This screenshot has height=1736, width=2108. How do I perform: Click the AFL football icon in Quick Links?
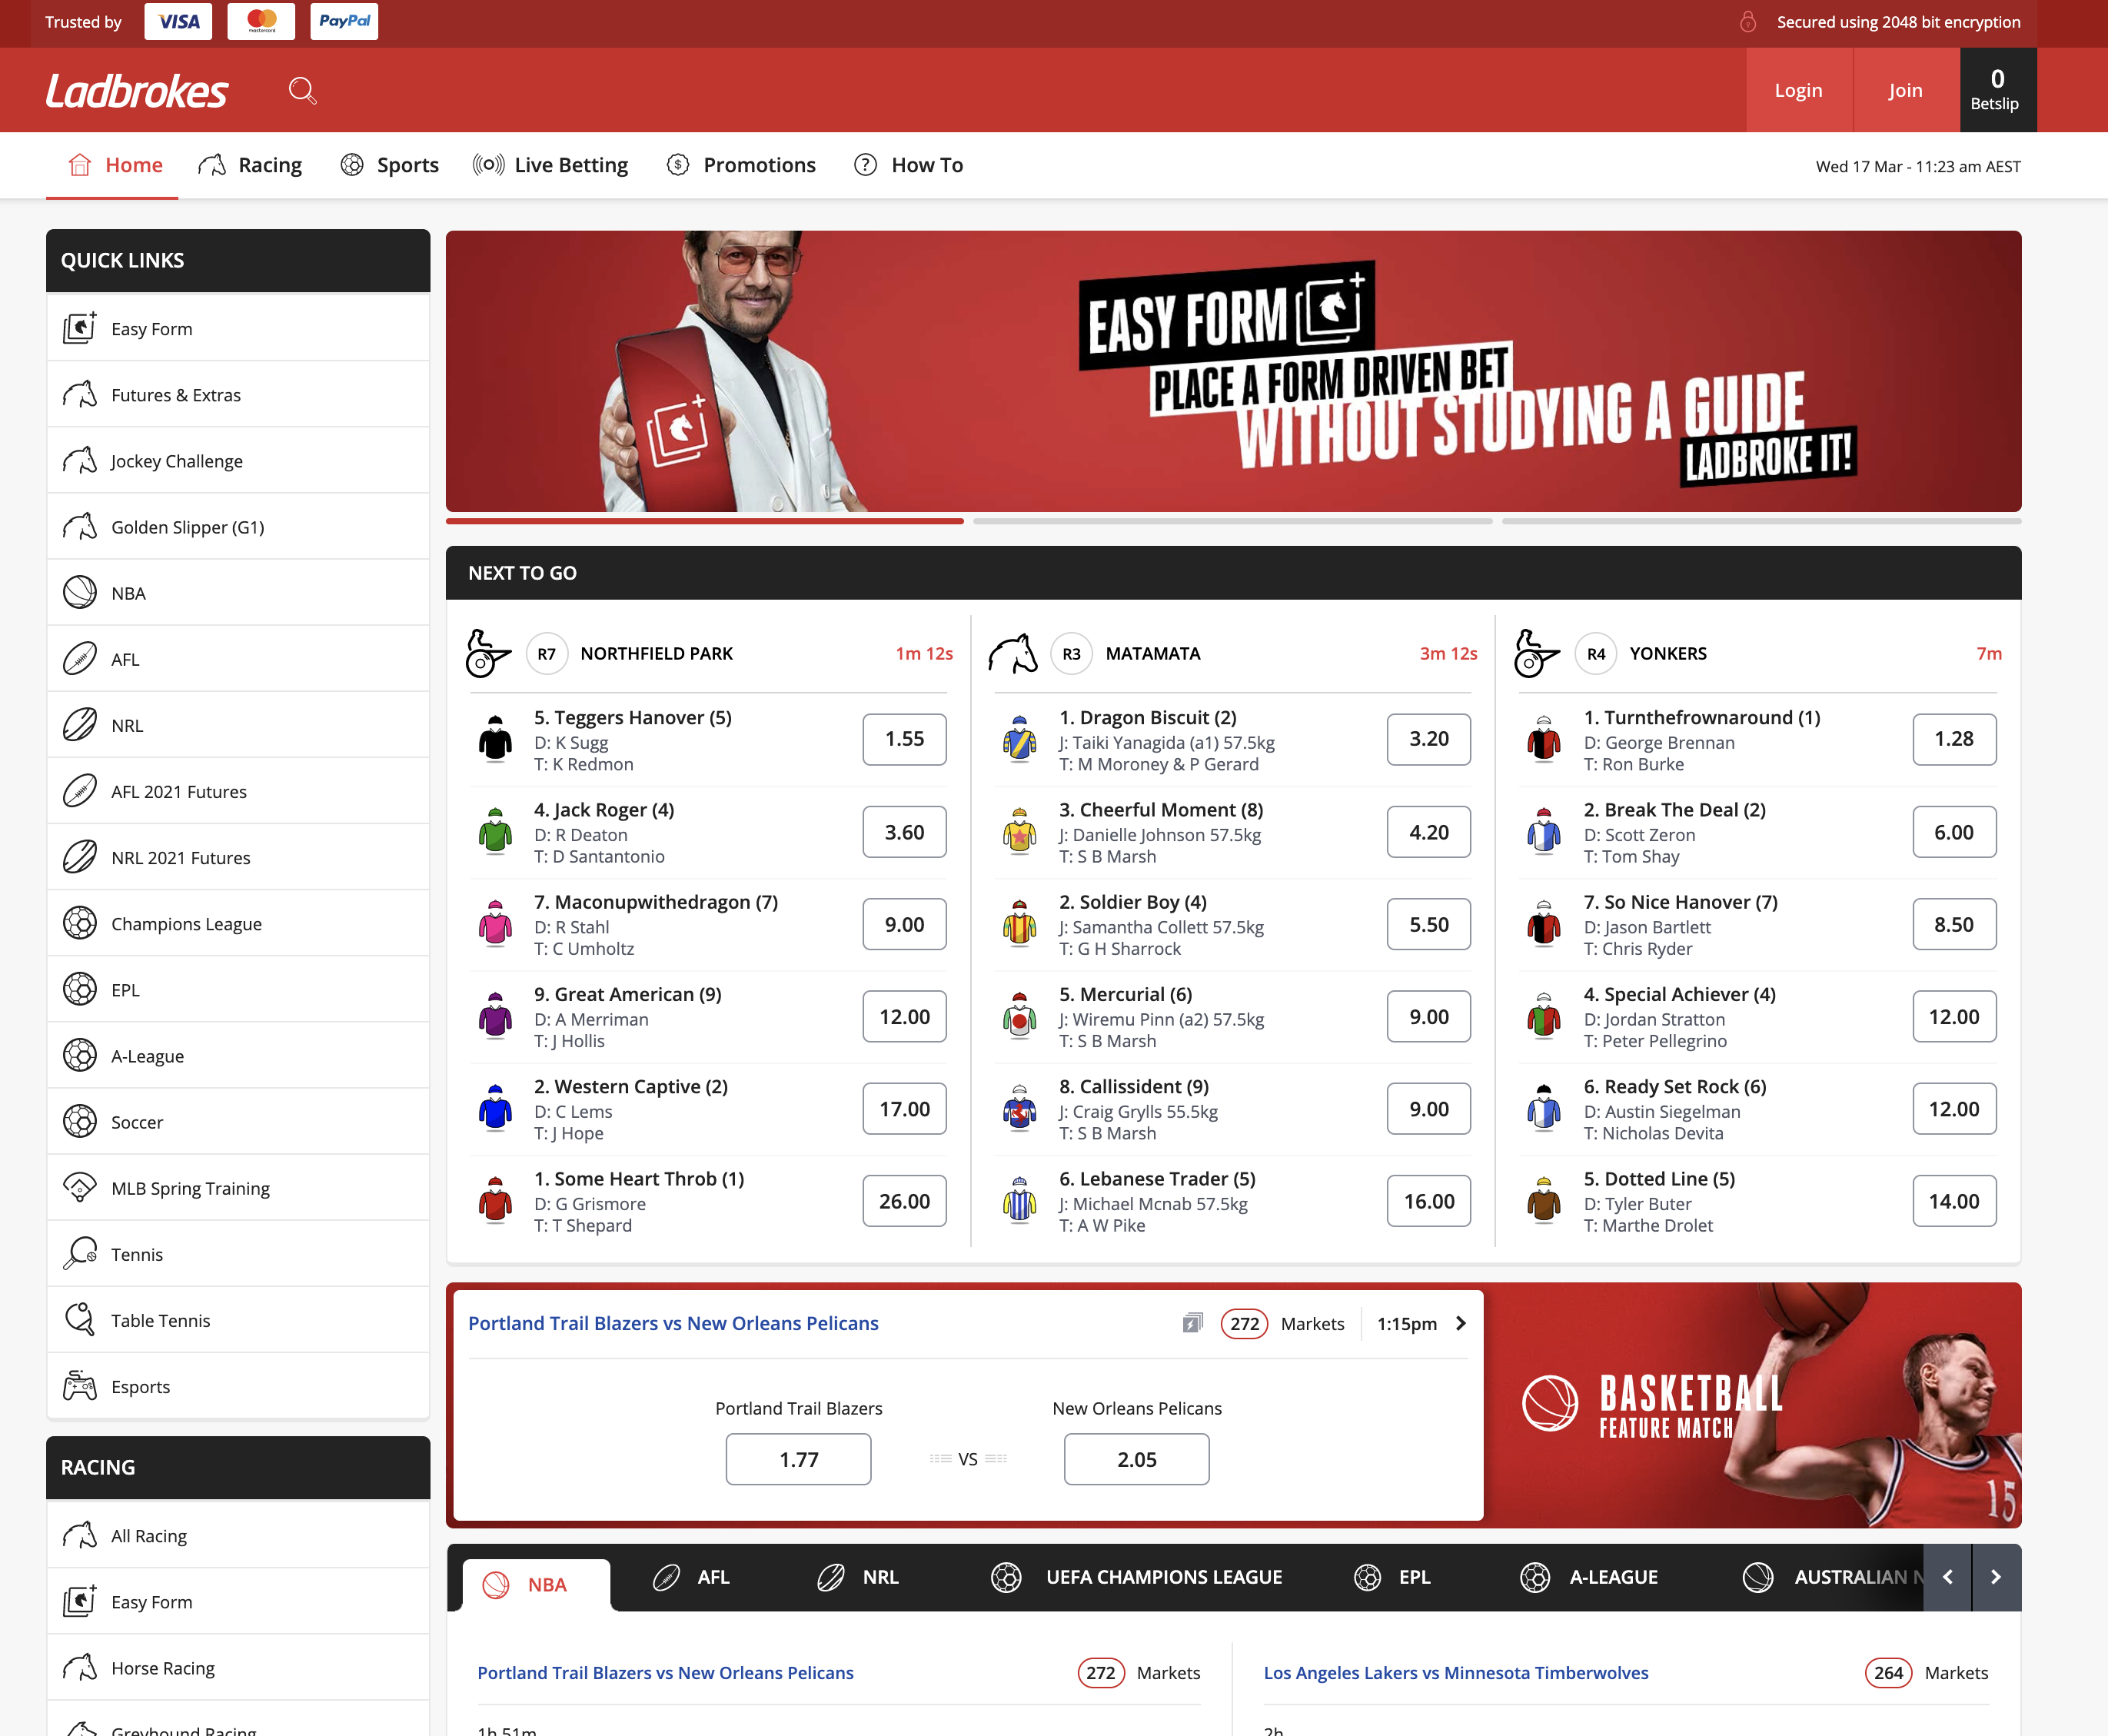[80, 658]
